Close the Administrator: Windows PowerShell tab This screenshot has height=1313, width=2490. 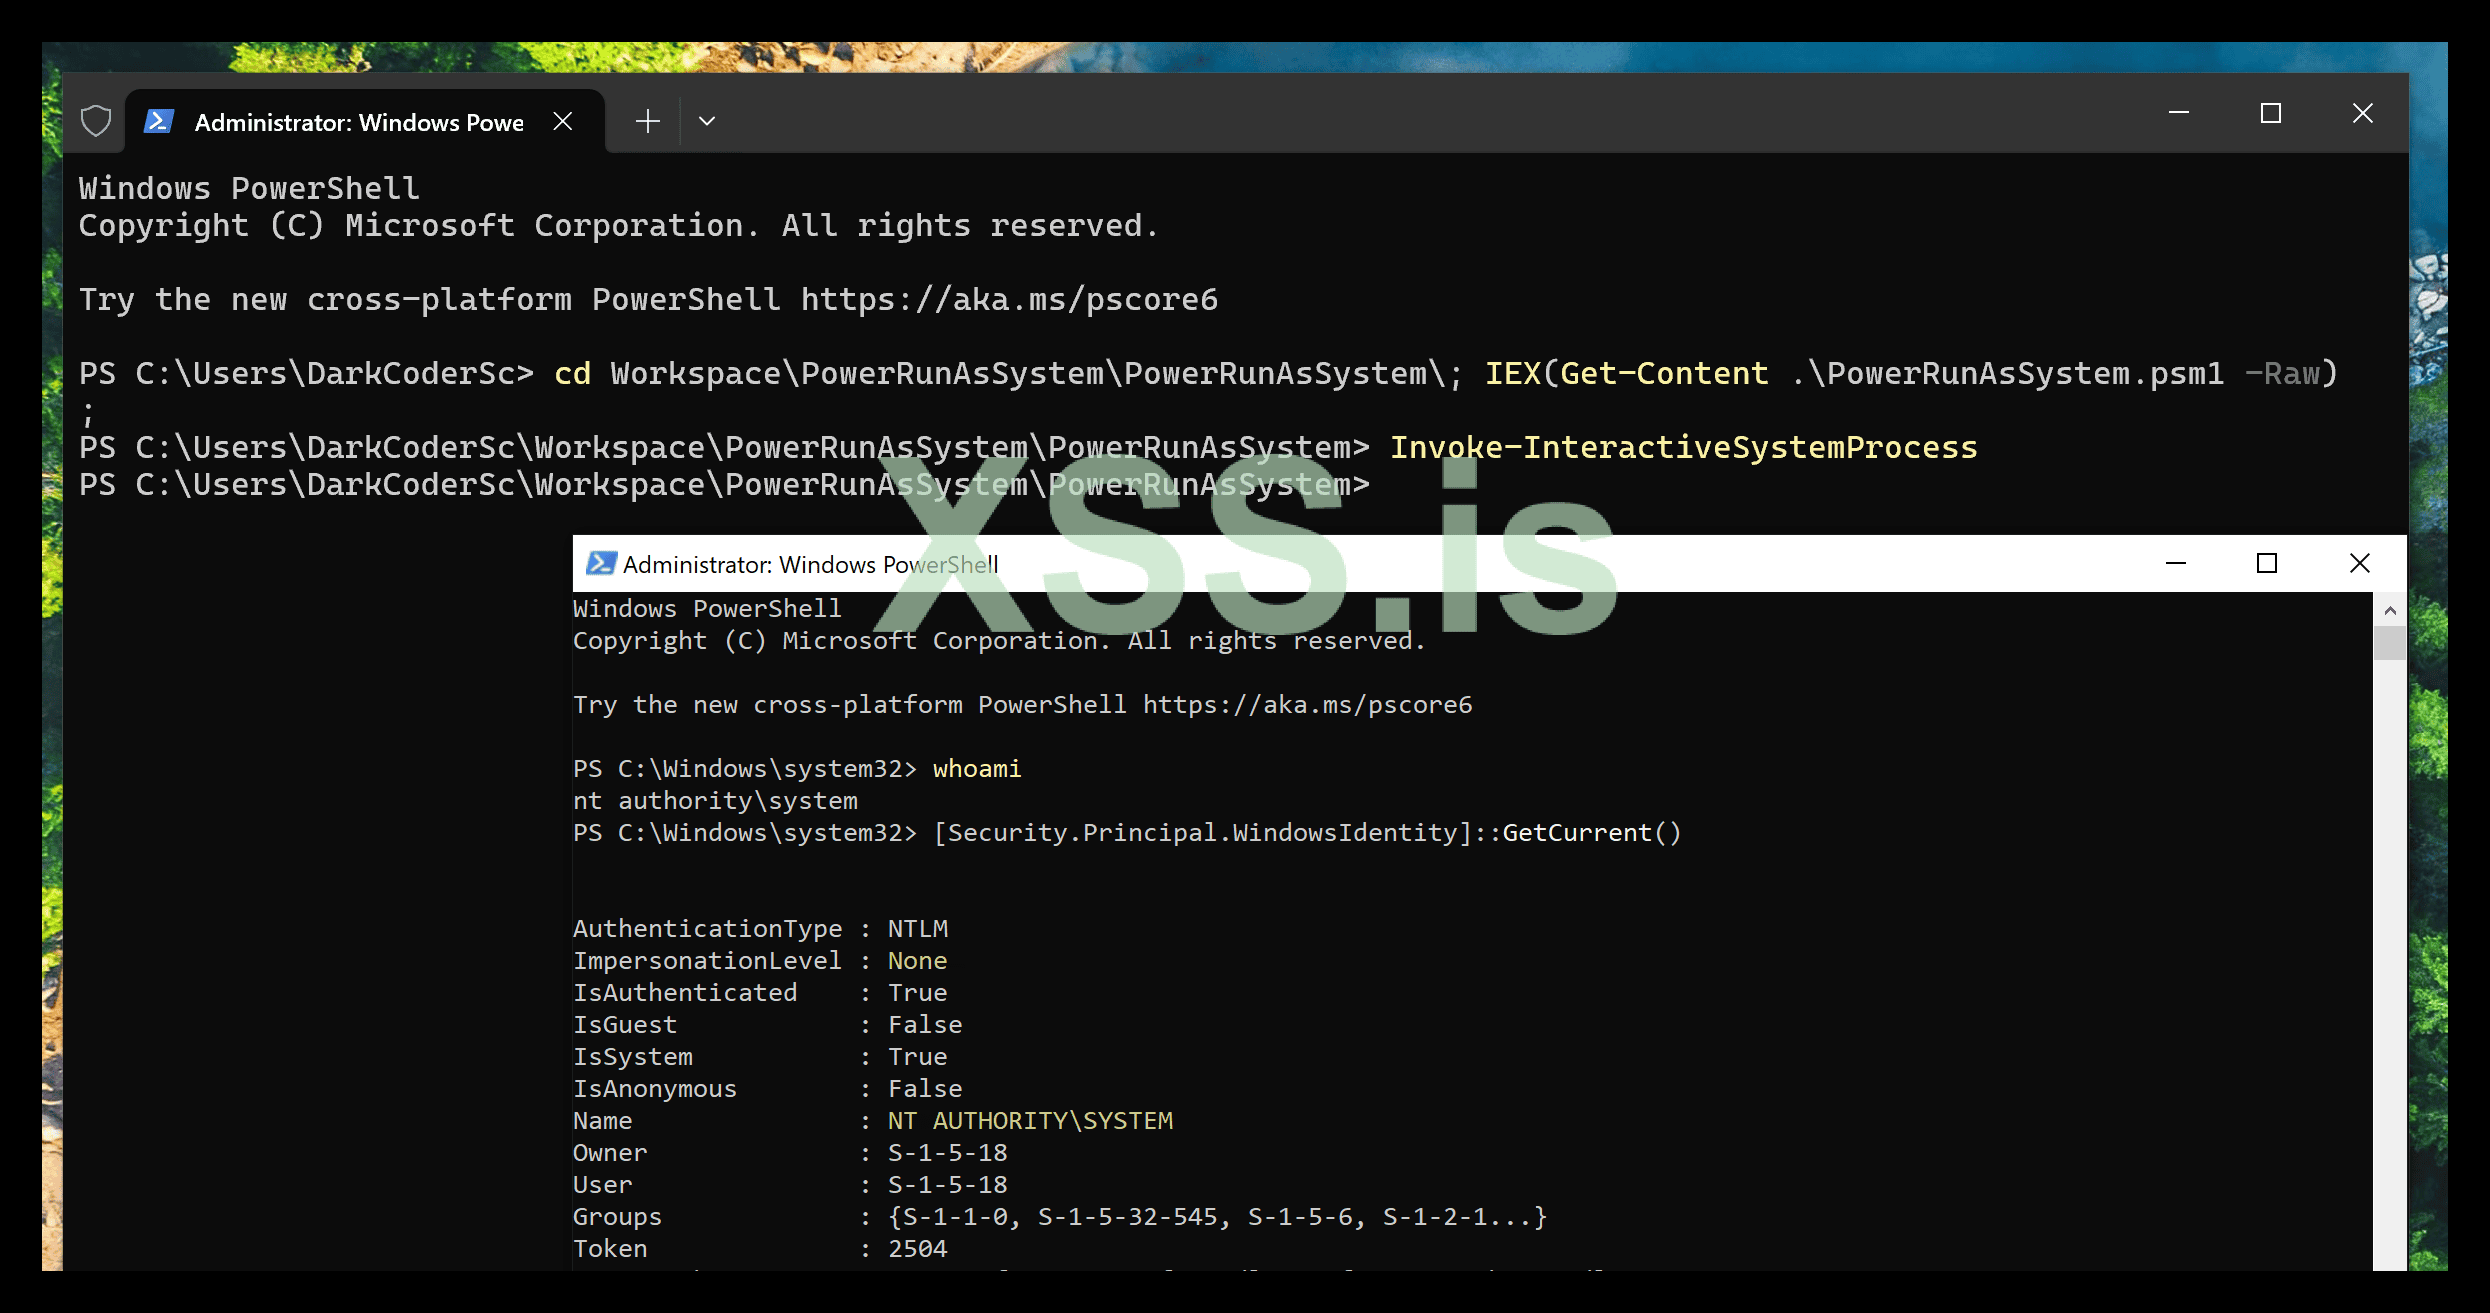click(x=563, y=121)
